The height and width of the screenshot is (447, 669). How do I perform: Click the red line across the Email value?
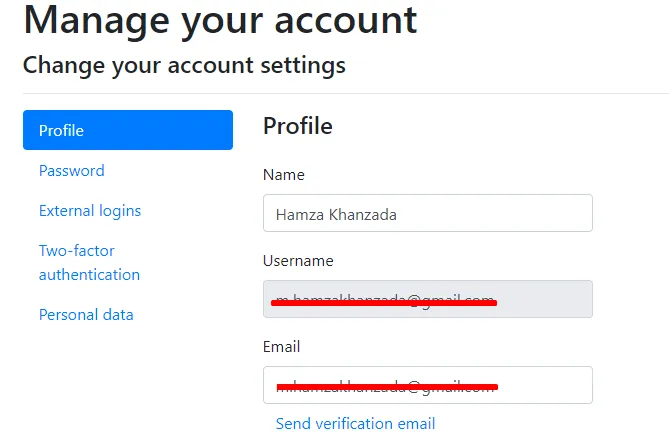[x=387, y=385]
